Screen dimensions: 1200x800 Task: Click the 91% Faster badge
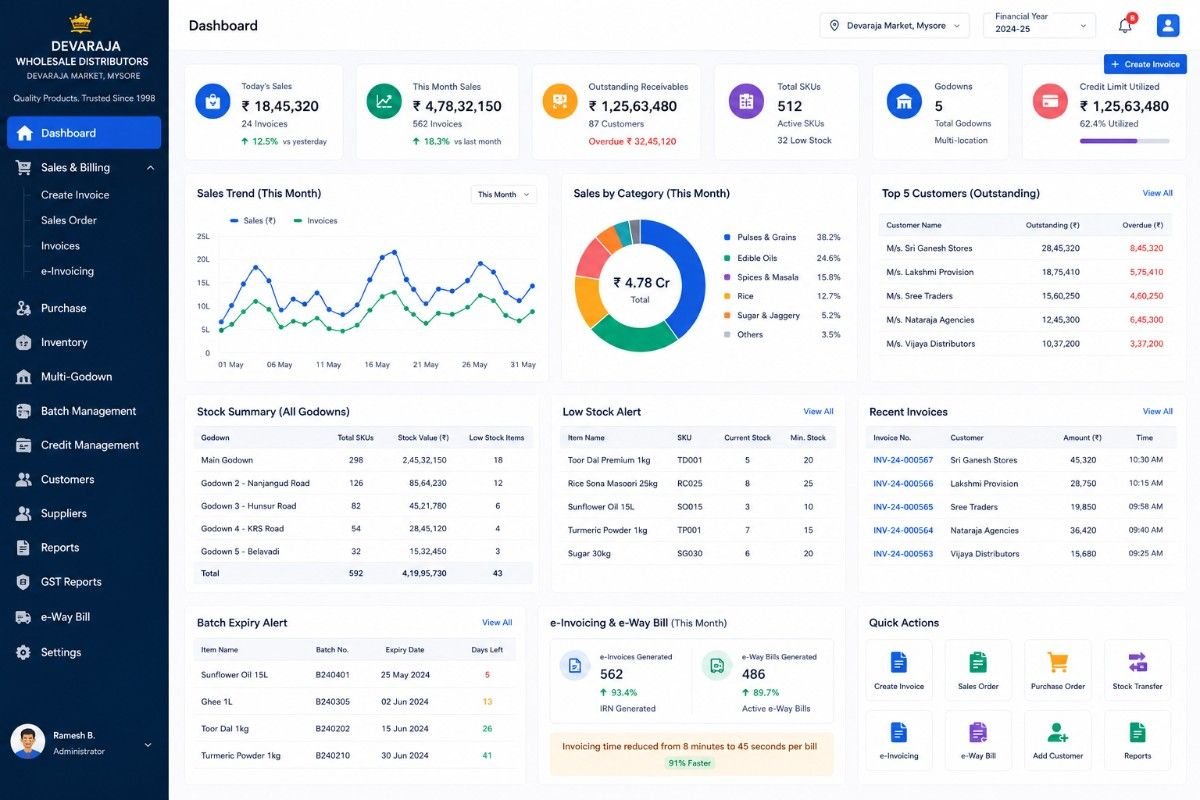tap(691, 763)
